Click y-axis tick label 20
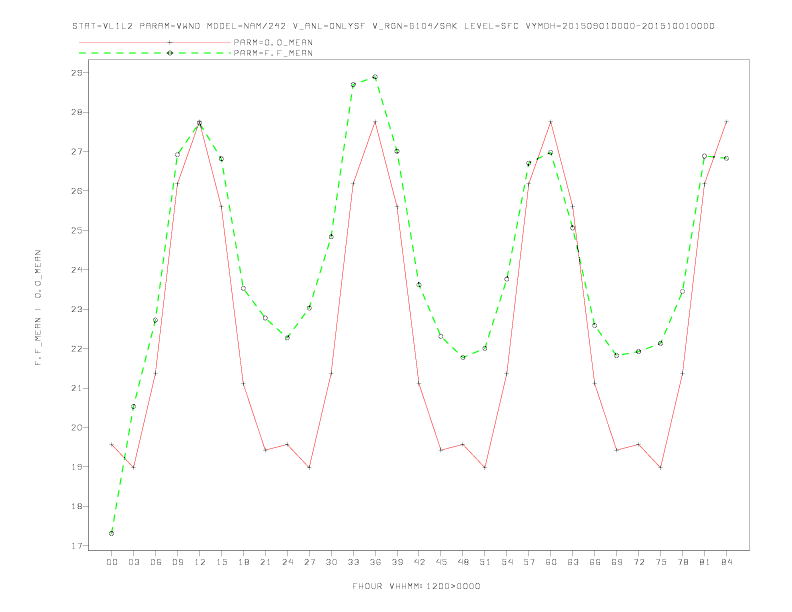The width and height of the screenshot is (792, 612). 77,427
